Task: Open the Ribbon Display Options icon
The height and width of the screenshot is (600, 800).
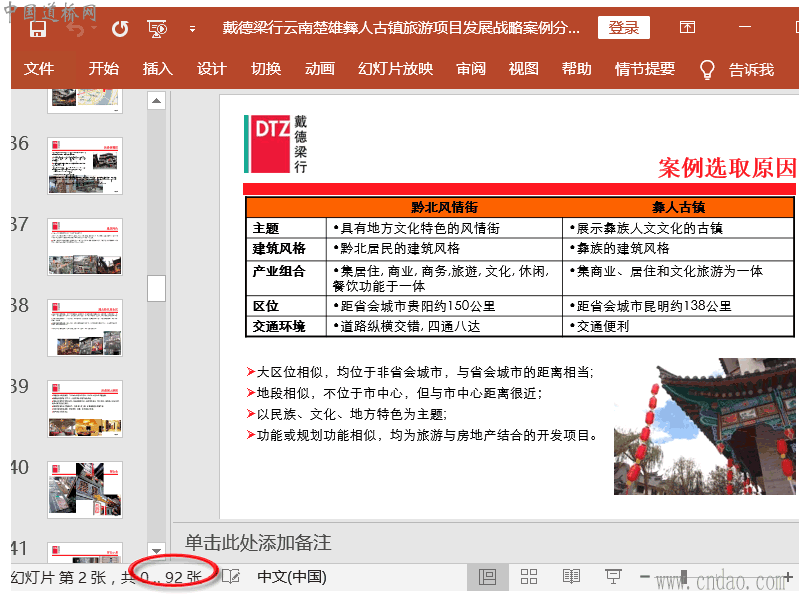Action: click(x=687, y=28)
